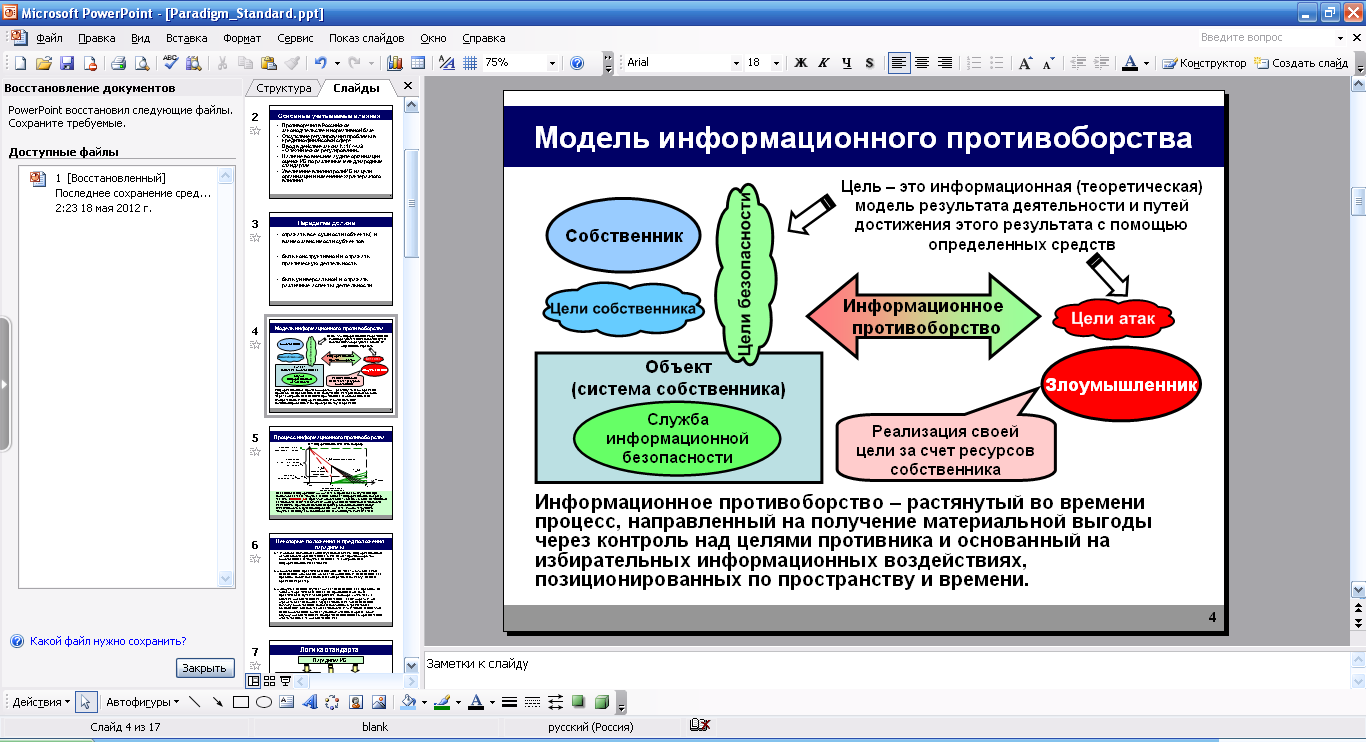This screenshot has height=742, width=1366.
Task: Save the presentation with floppy icon
Action: tap(67, 63)
